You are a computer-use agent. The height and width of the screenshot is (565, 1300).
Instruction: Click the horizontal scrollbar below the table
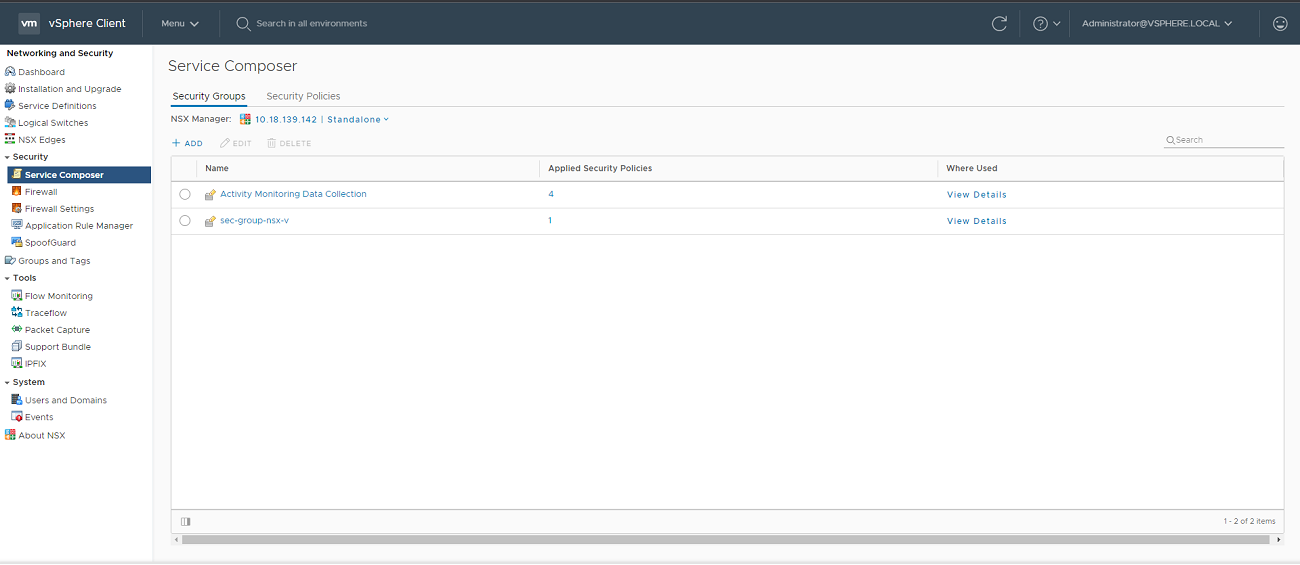pyautogui.click(x=727, y=540)
